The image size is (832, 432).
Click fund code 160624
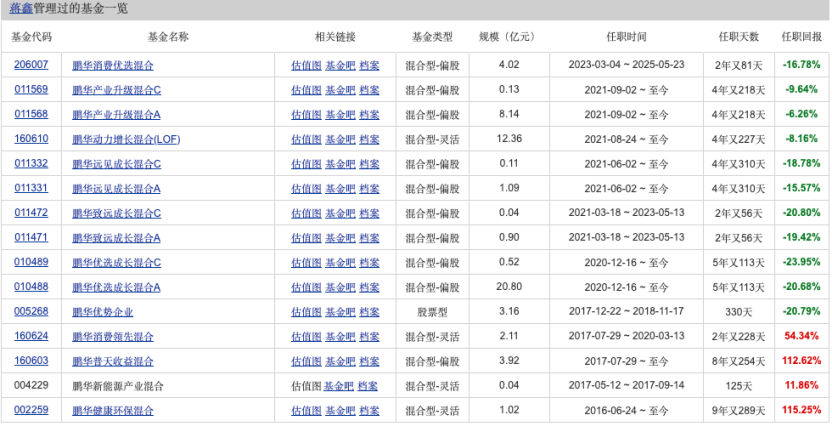[31, 336]
